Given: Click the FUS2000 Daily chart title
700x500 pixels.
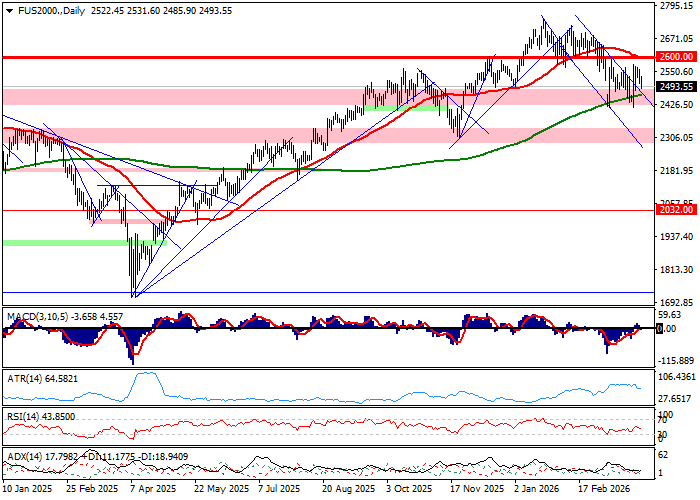Looking at the screenshot, I should coord(45,8).
